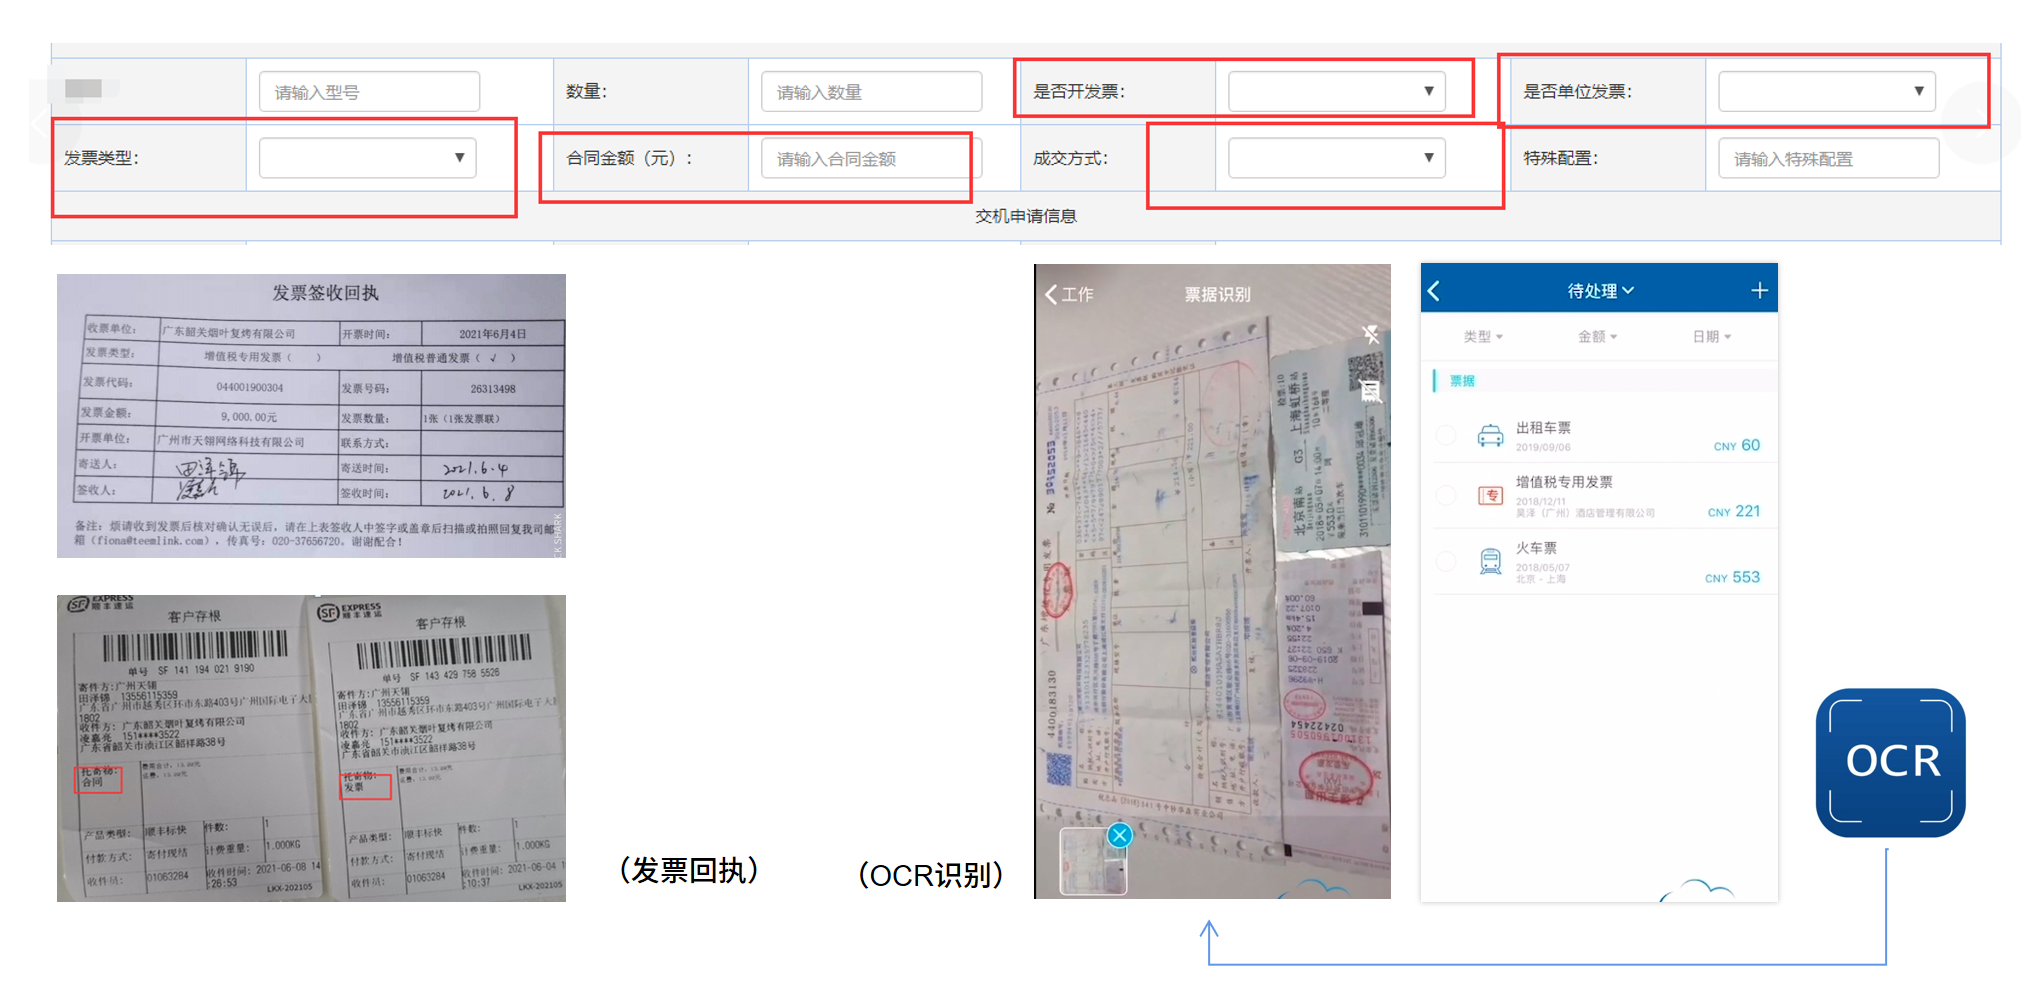Open the 类型 filter menu
Image resolution: width=2022 pixels, height=990 pixels.
[x=1483, y=337]
